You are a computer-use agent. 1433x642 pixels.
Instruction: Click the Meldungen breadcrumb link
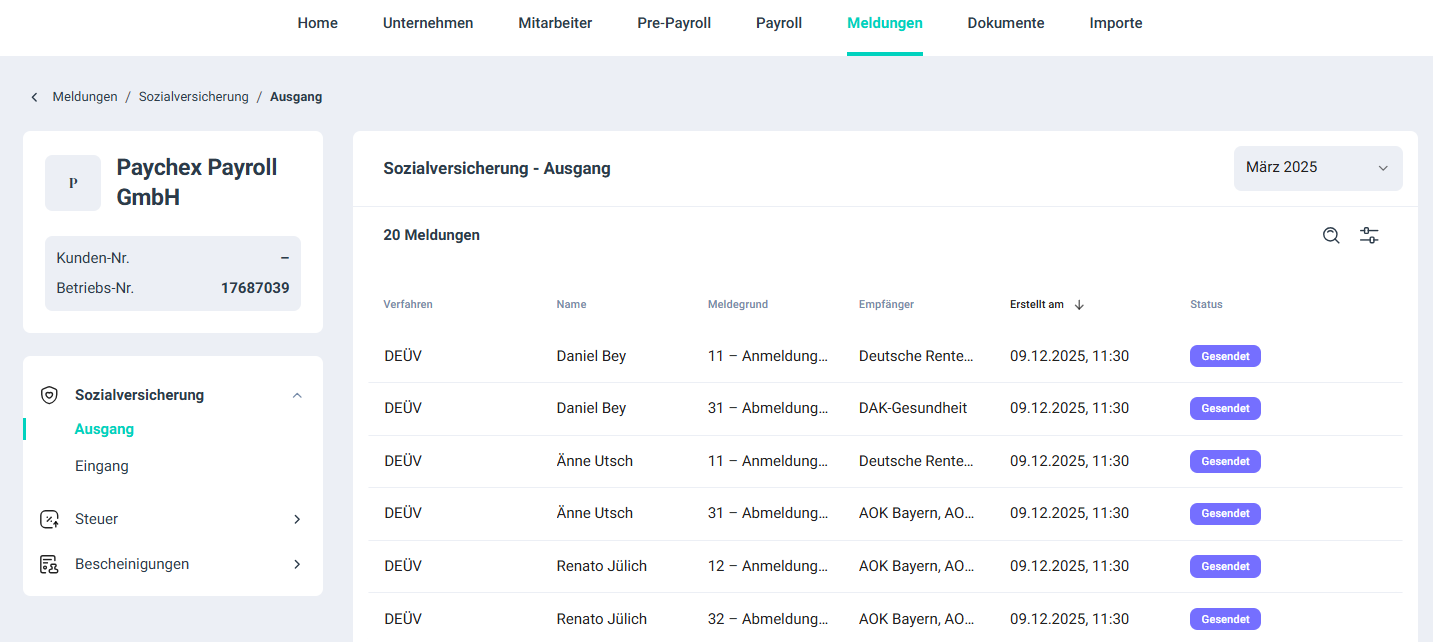pyautogui.click(x=85, y=97)
